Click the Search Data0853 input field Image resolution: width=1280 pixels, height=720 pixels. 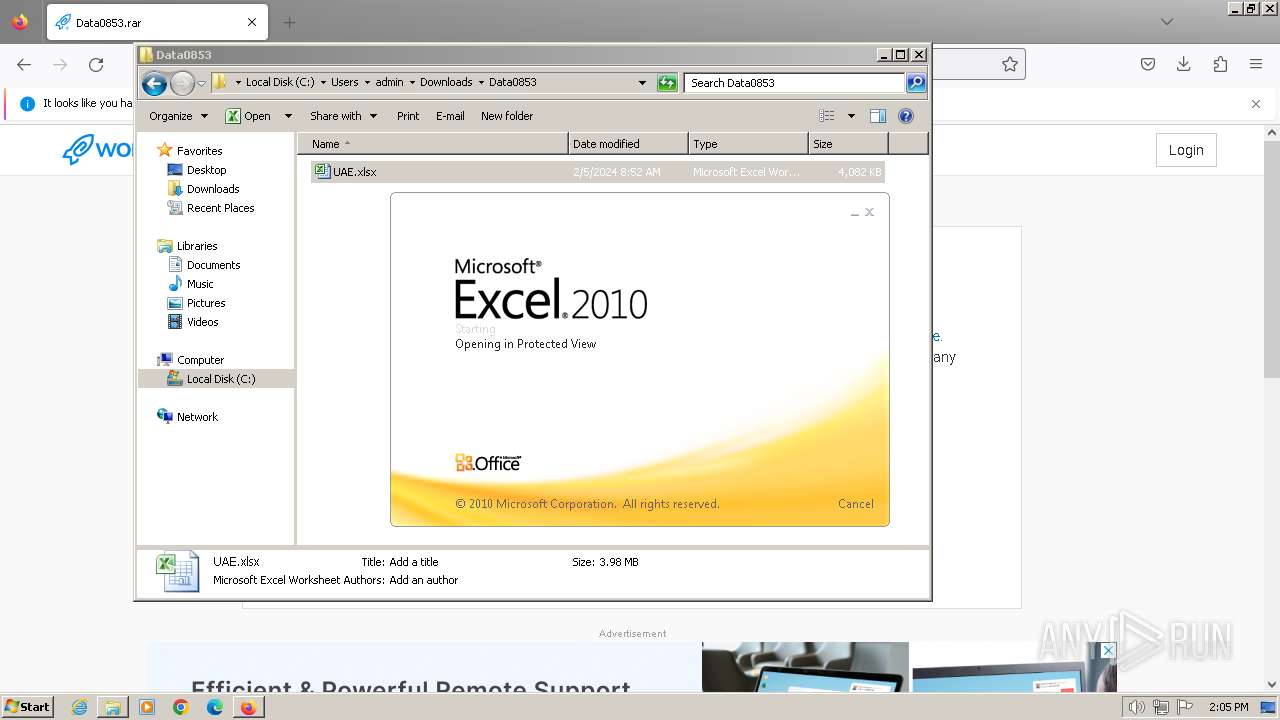click(x=795, y=83)
